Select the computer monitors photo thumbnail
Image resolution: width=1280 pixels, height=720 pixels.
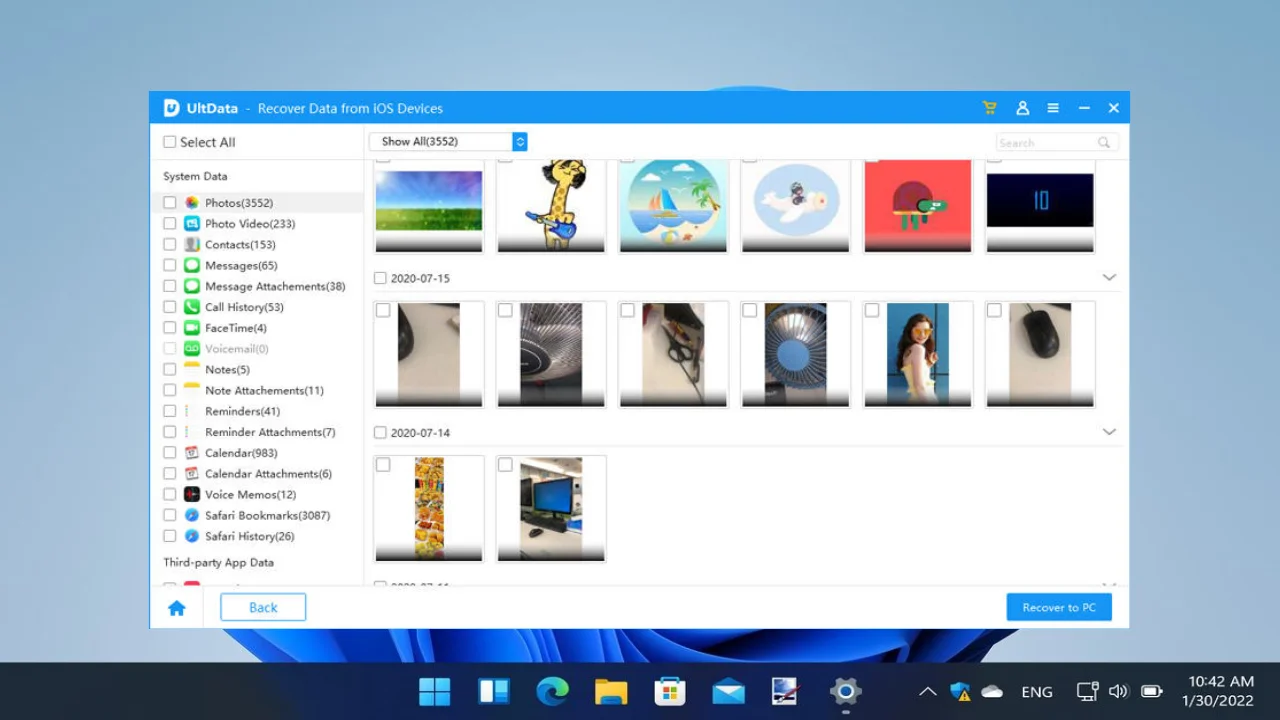[x=551, y=509]
